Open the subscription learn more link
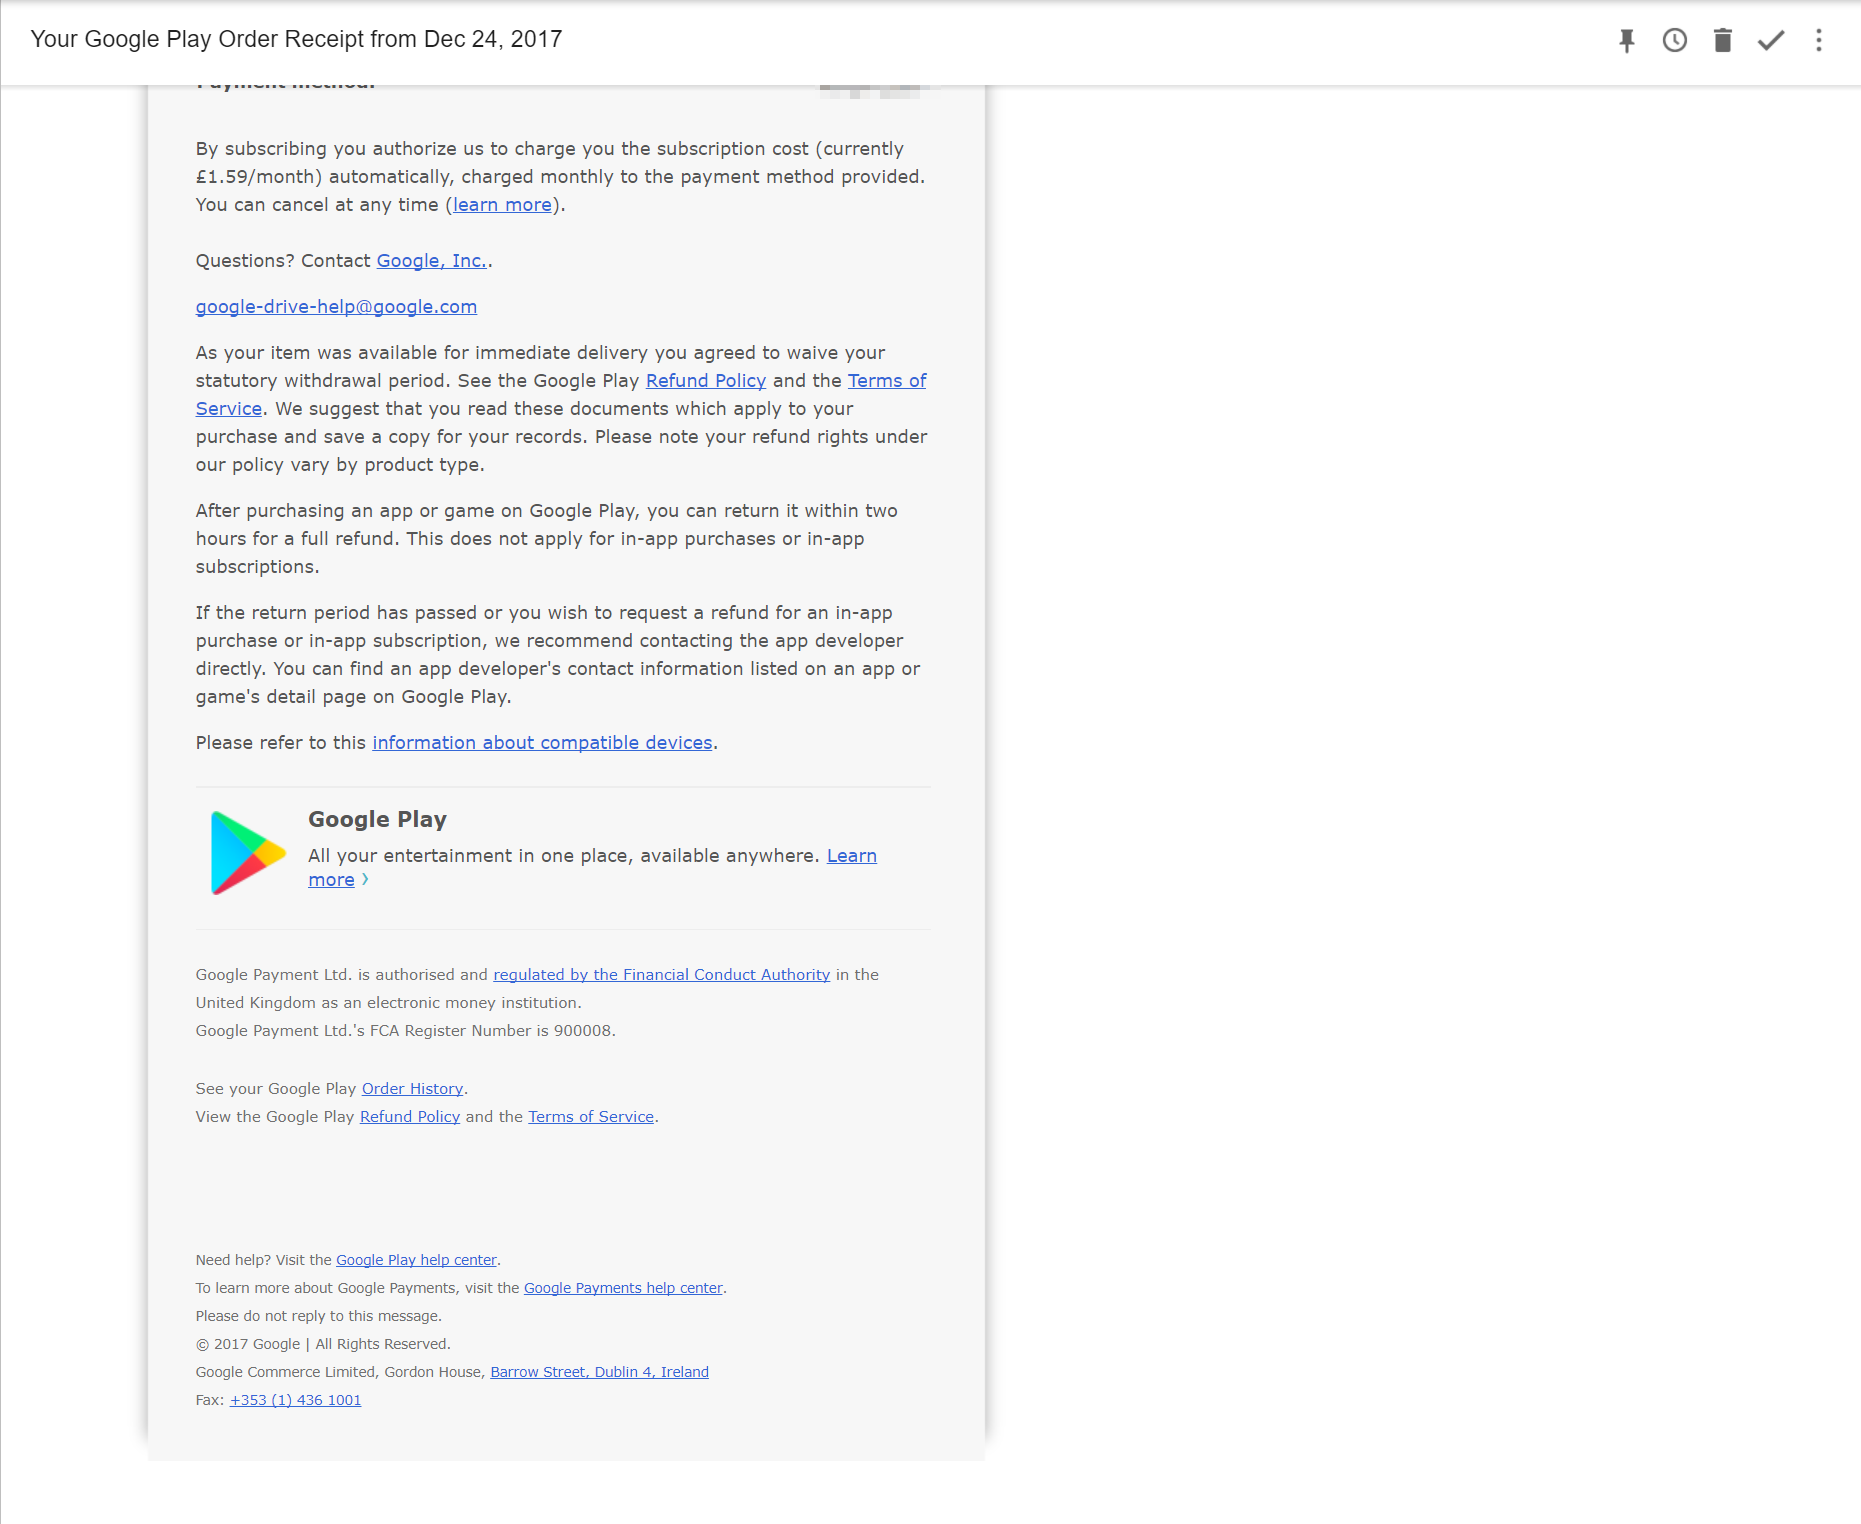Image resolution: width=1861 pixels, height=1524 pixels. pyautogui.click(x=501, y=204)
